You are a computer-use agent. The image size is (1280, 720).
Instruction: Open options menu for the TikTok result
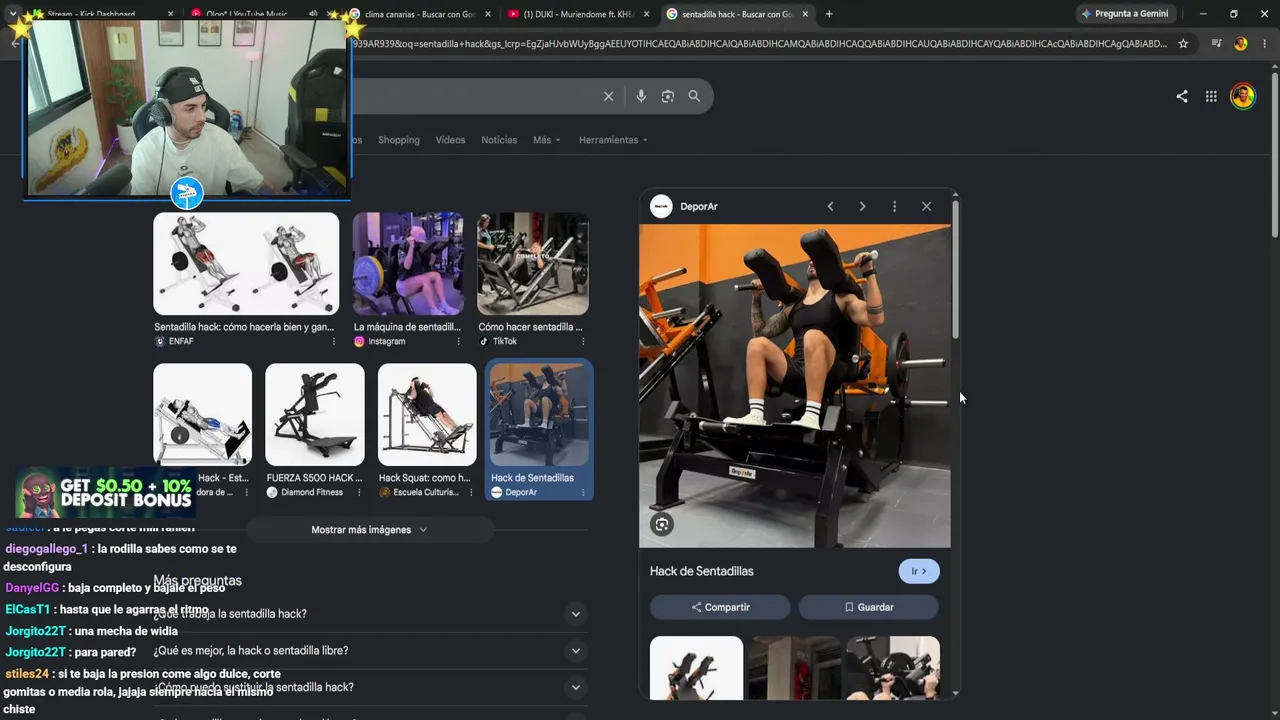coord(582,341)
